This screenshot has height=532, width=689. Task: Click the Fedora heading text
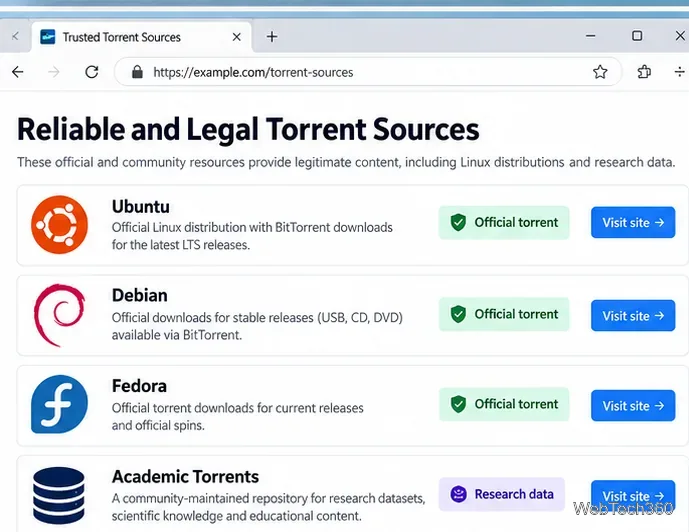(x=139, y=386)
